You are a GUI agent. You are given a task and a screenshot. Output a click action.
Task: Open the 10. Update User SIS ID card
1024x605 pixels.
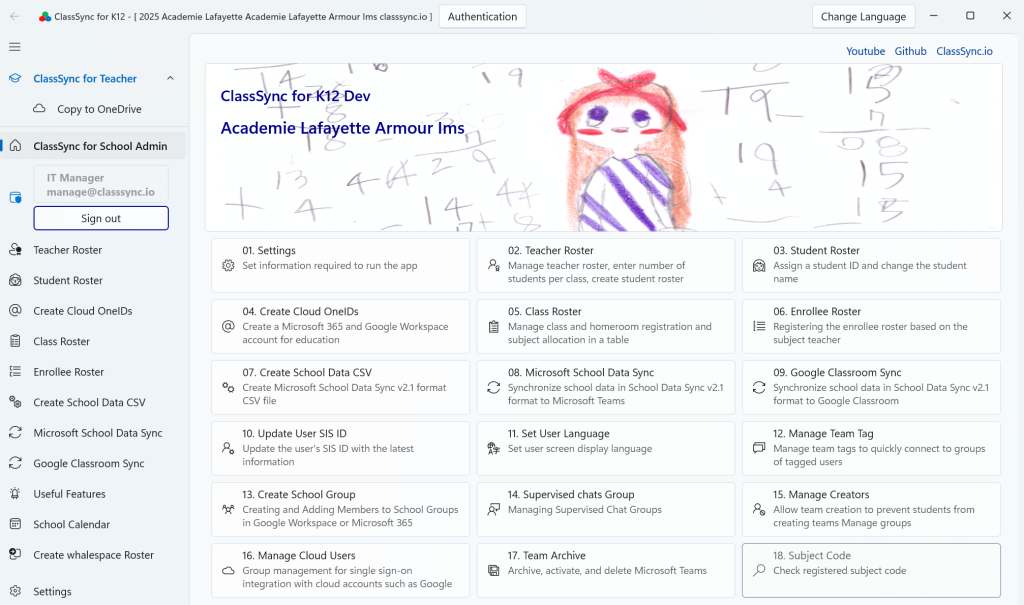click(340, 448)
